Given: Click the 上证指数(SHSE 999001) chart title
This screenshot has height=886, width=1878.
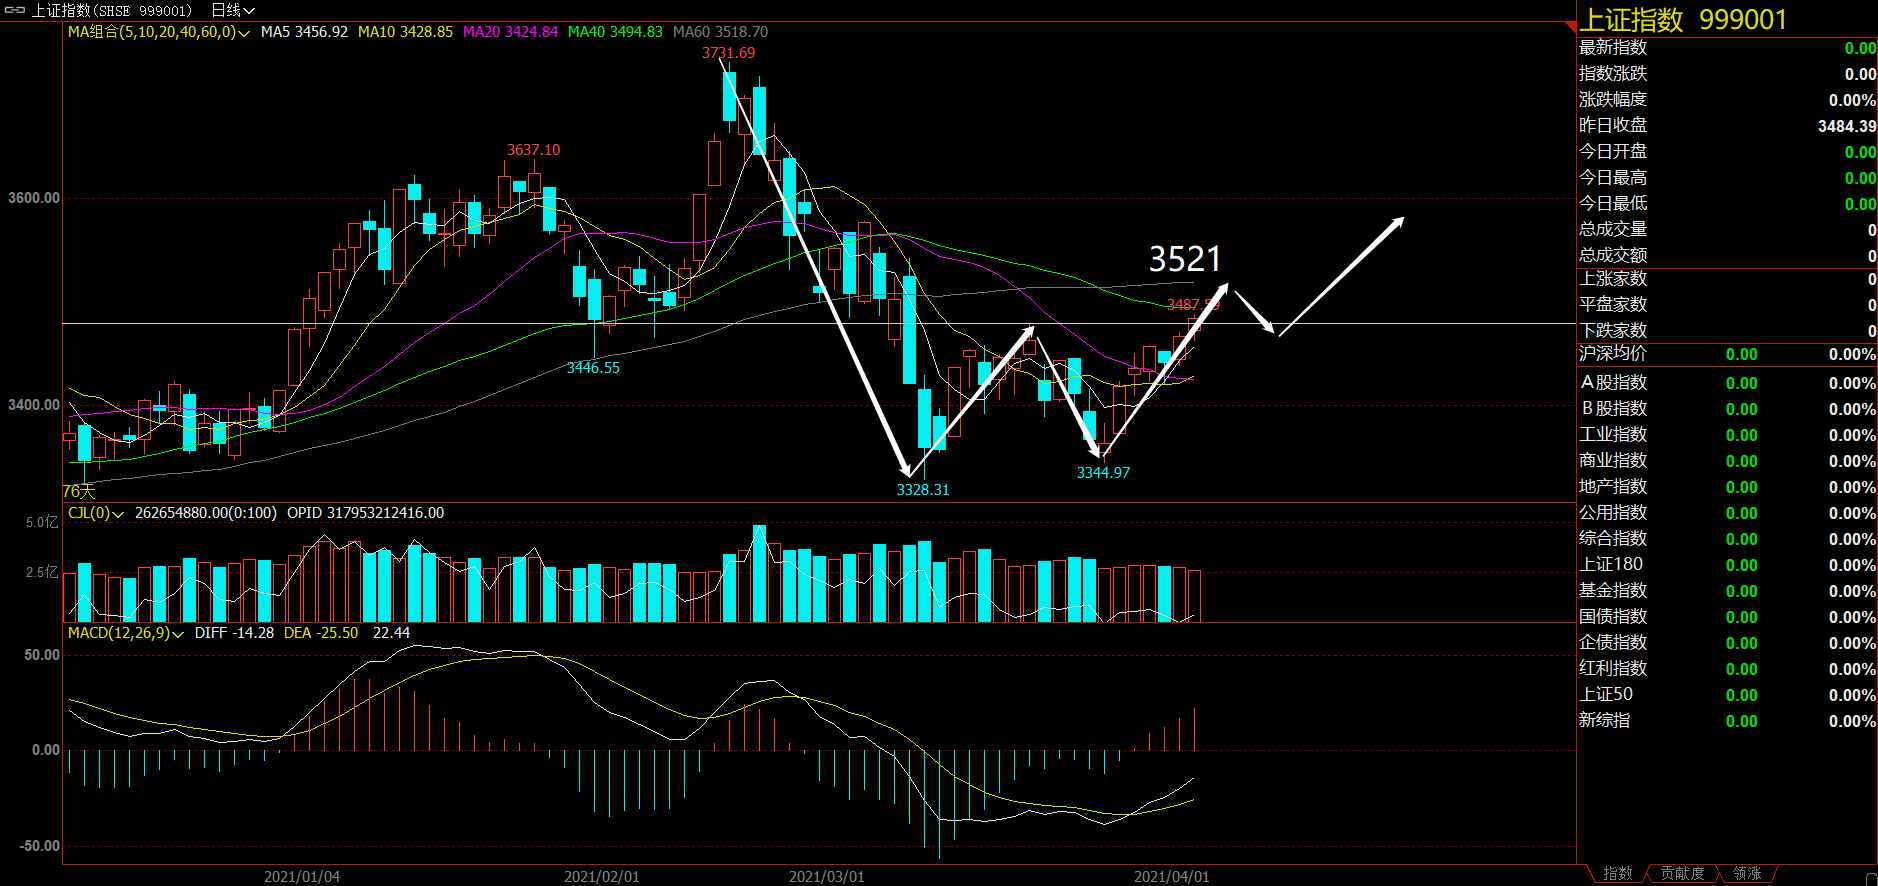Looking at the screenshot, I should pos(111,10).
